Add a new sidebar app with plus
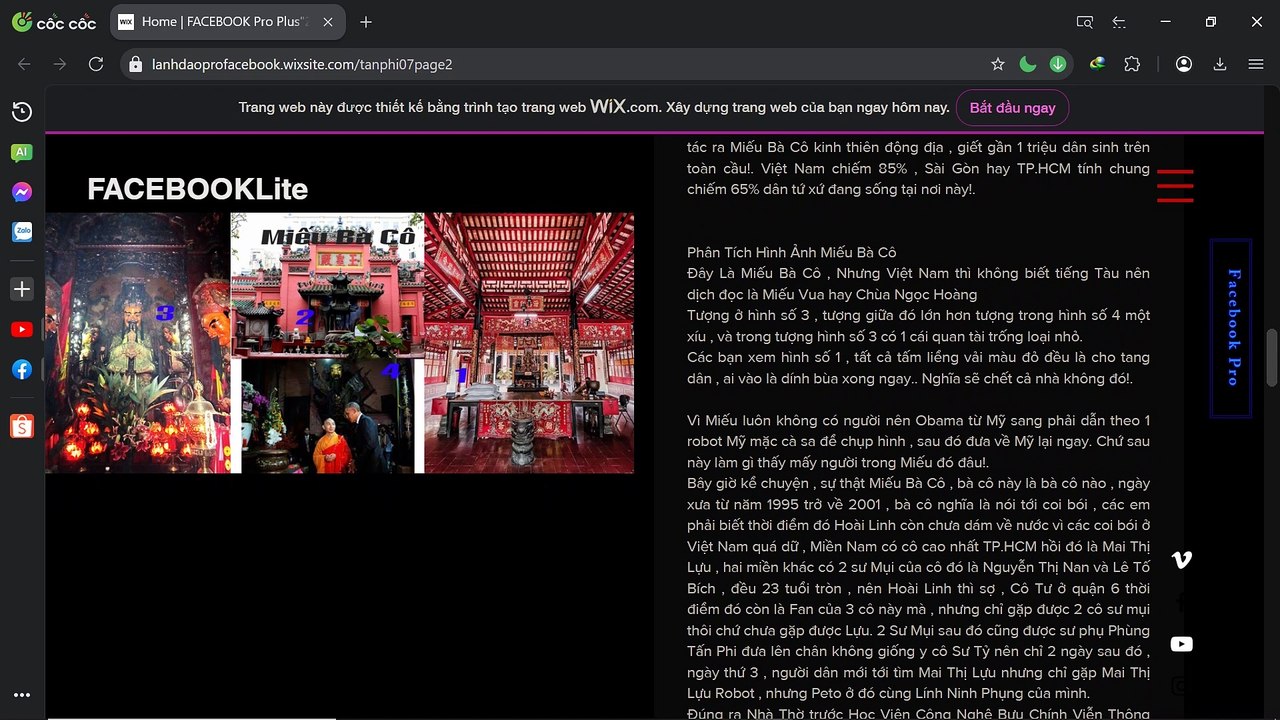Image resolution: width=1280 pixels, height=720 pixels. [22, 289]
